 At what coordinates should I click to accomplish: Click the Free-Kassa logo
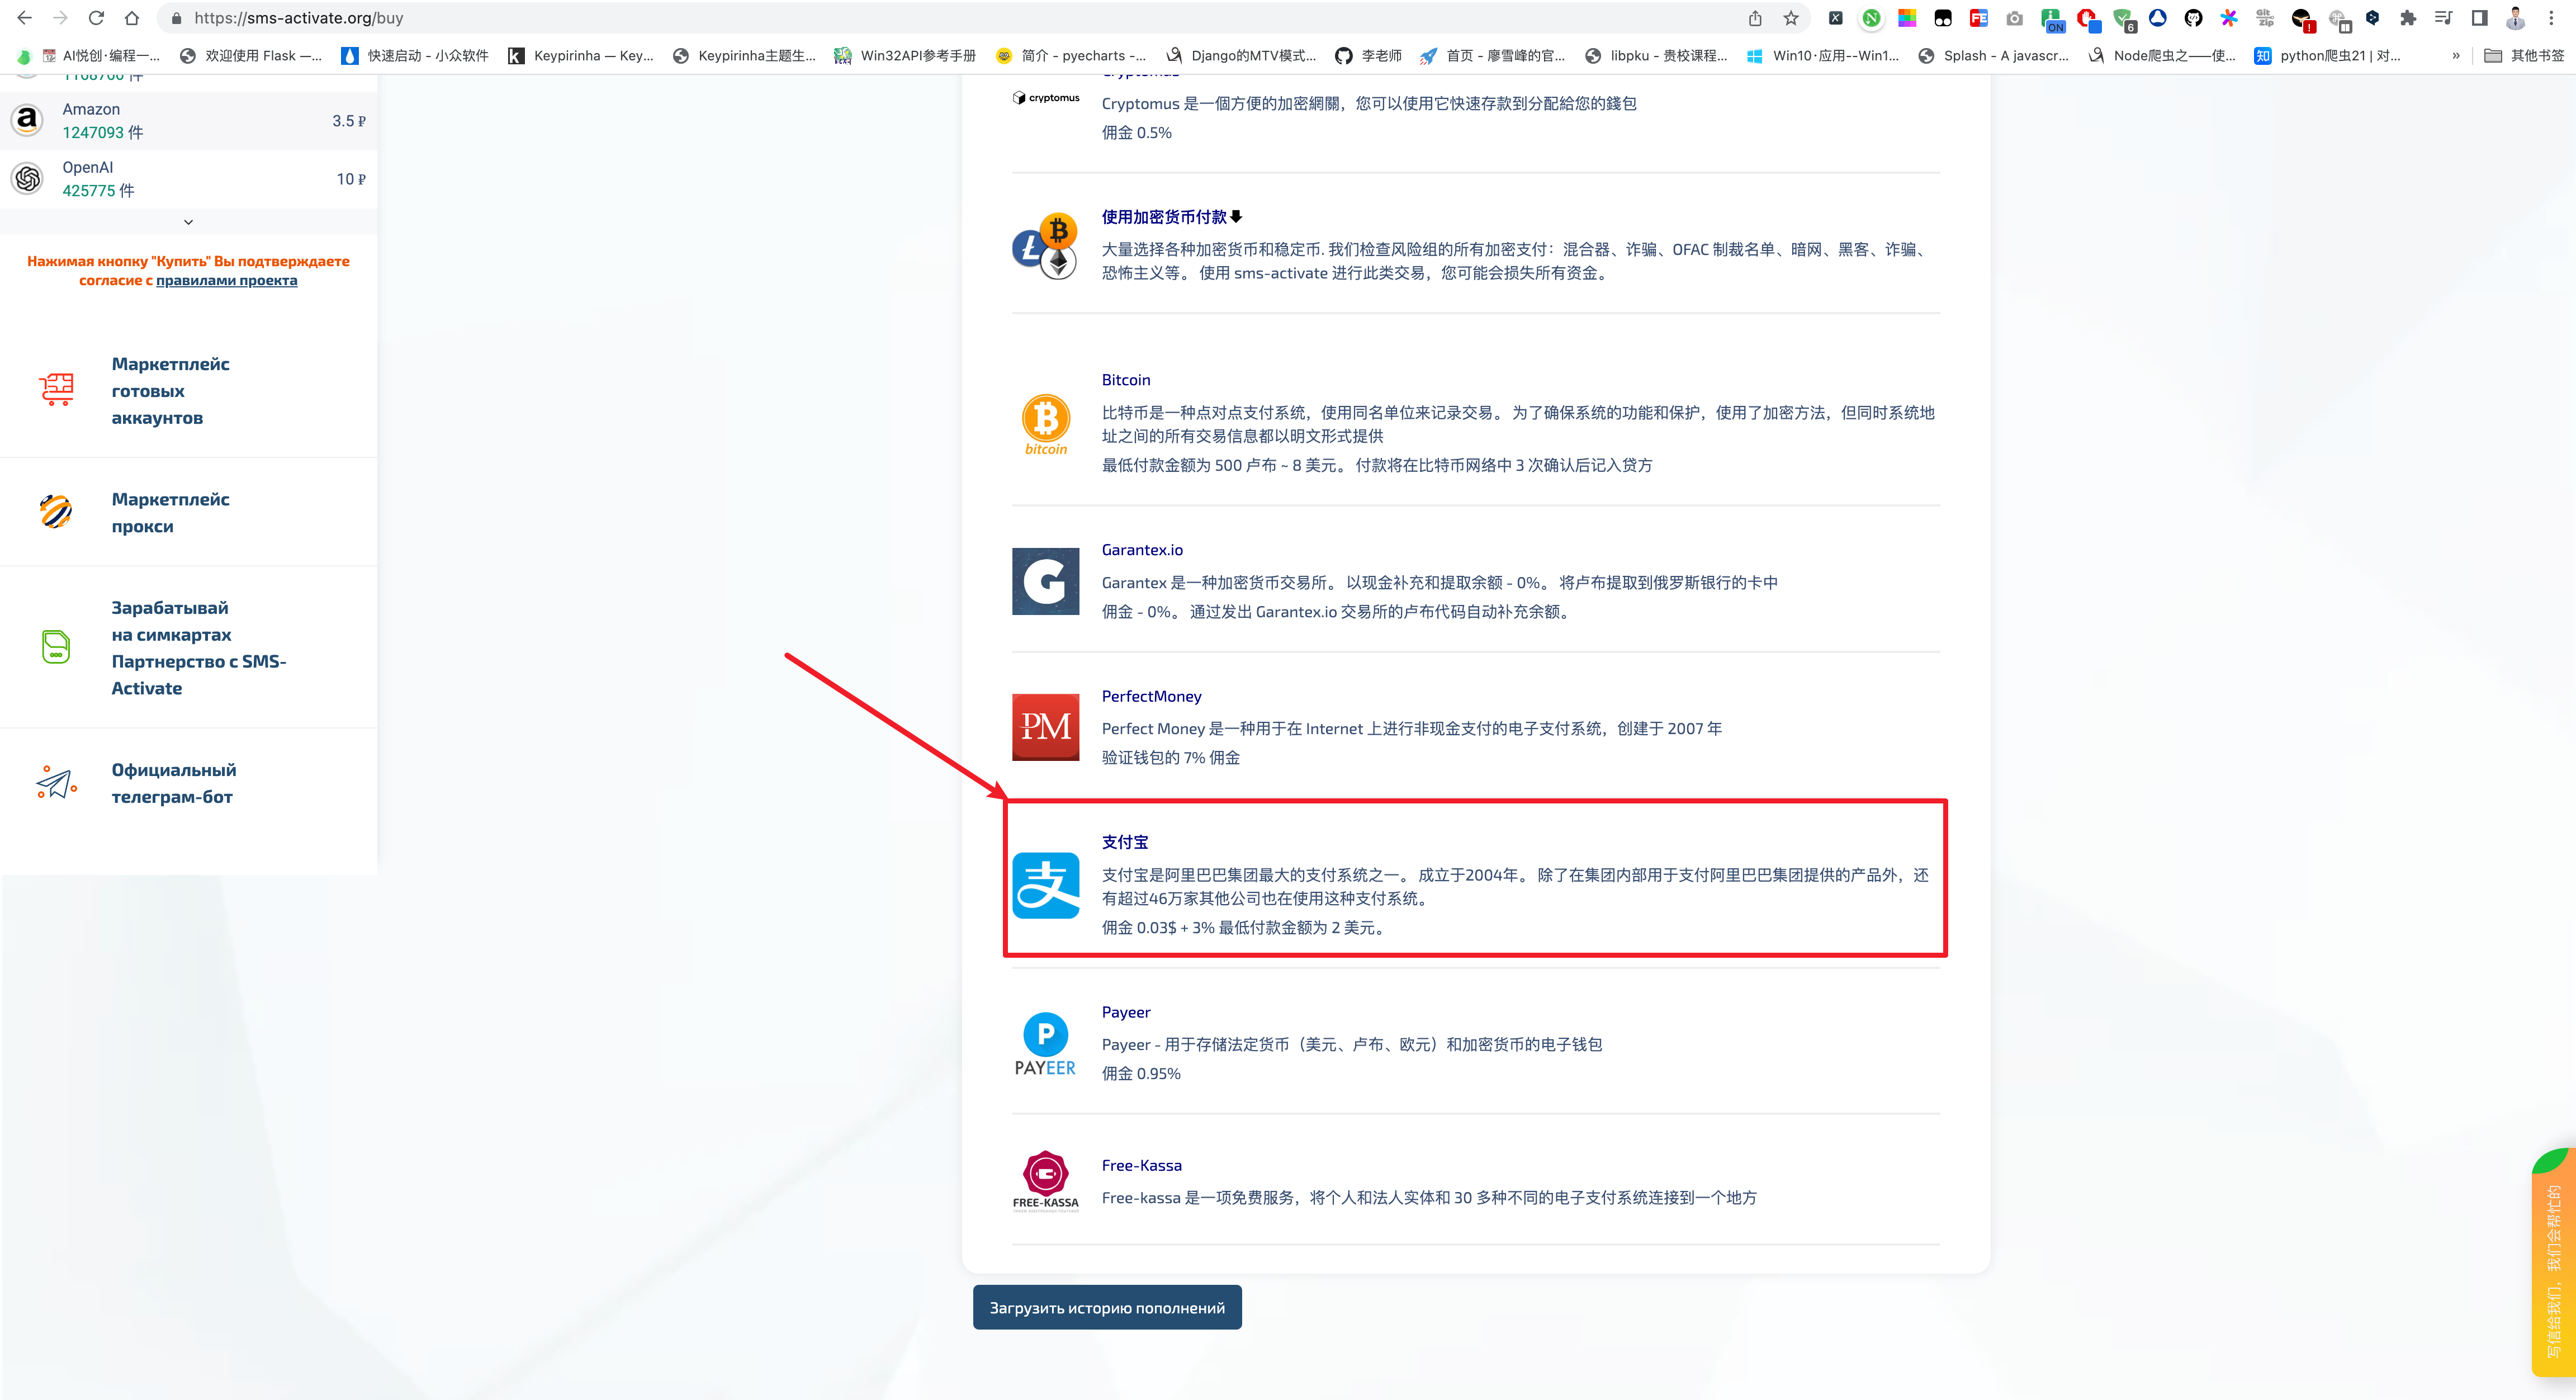click(1045, 1181)
